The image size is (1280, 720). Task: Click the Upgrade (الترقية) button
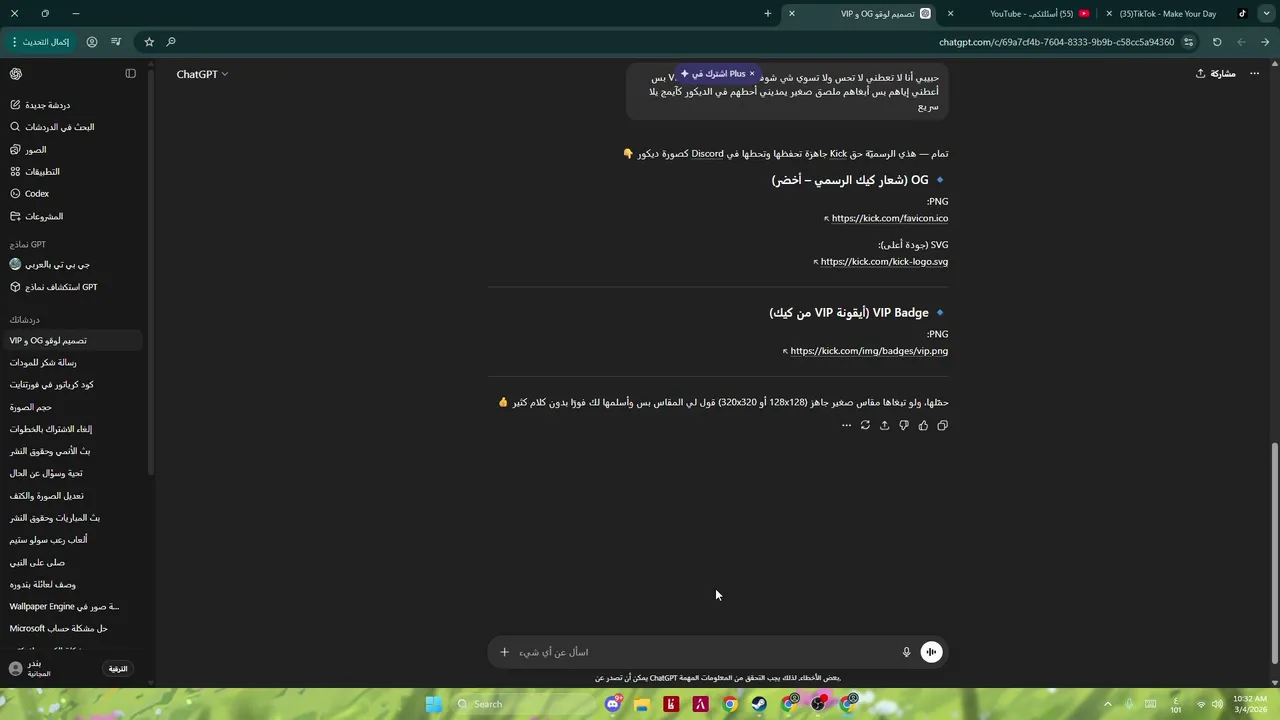coord(118,668)
